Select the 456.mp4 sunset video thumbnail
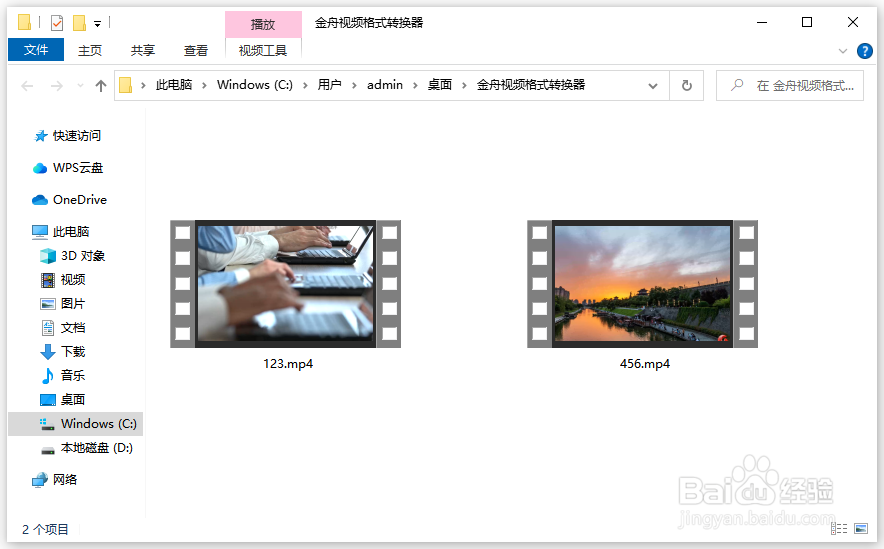Viewport: 884px width, 549px height. (x=642, y=284)
